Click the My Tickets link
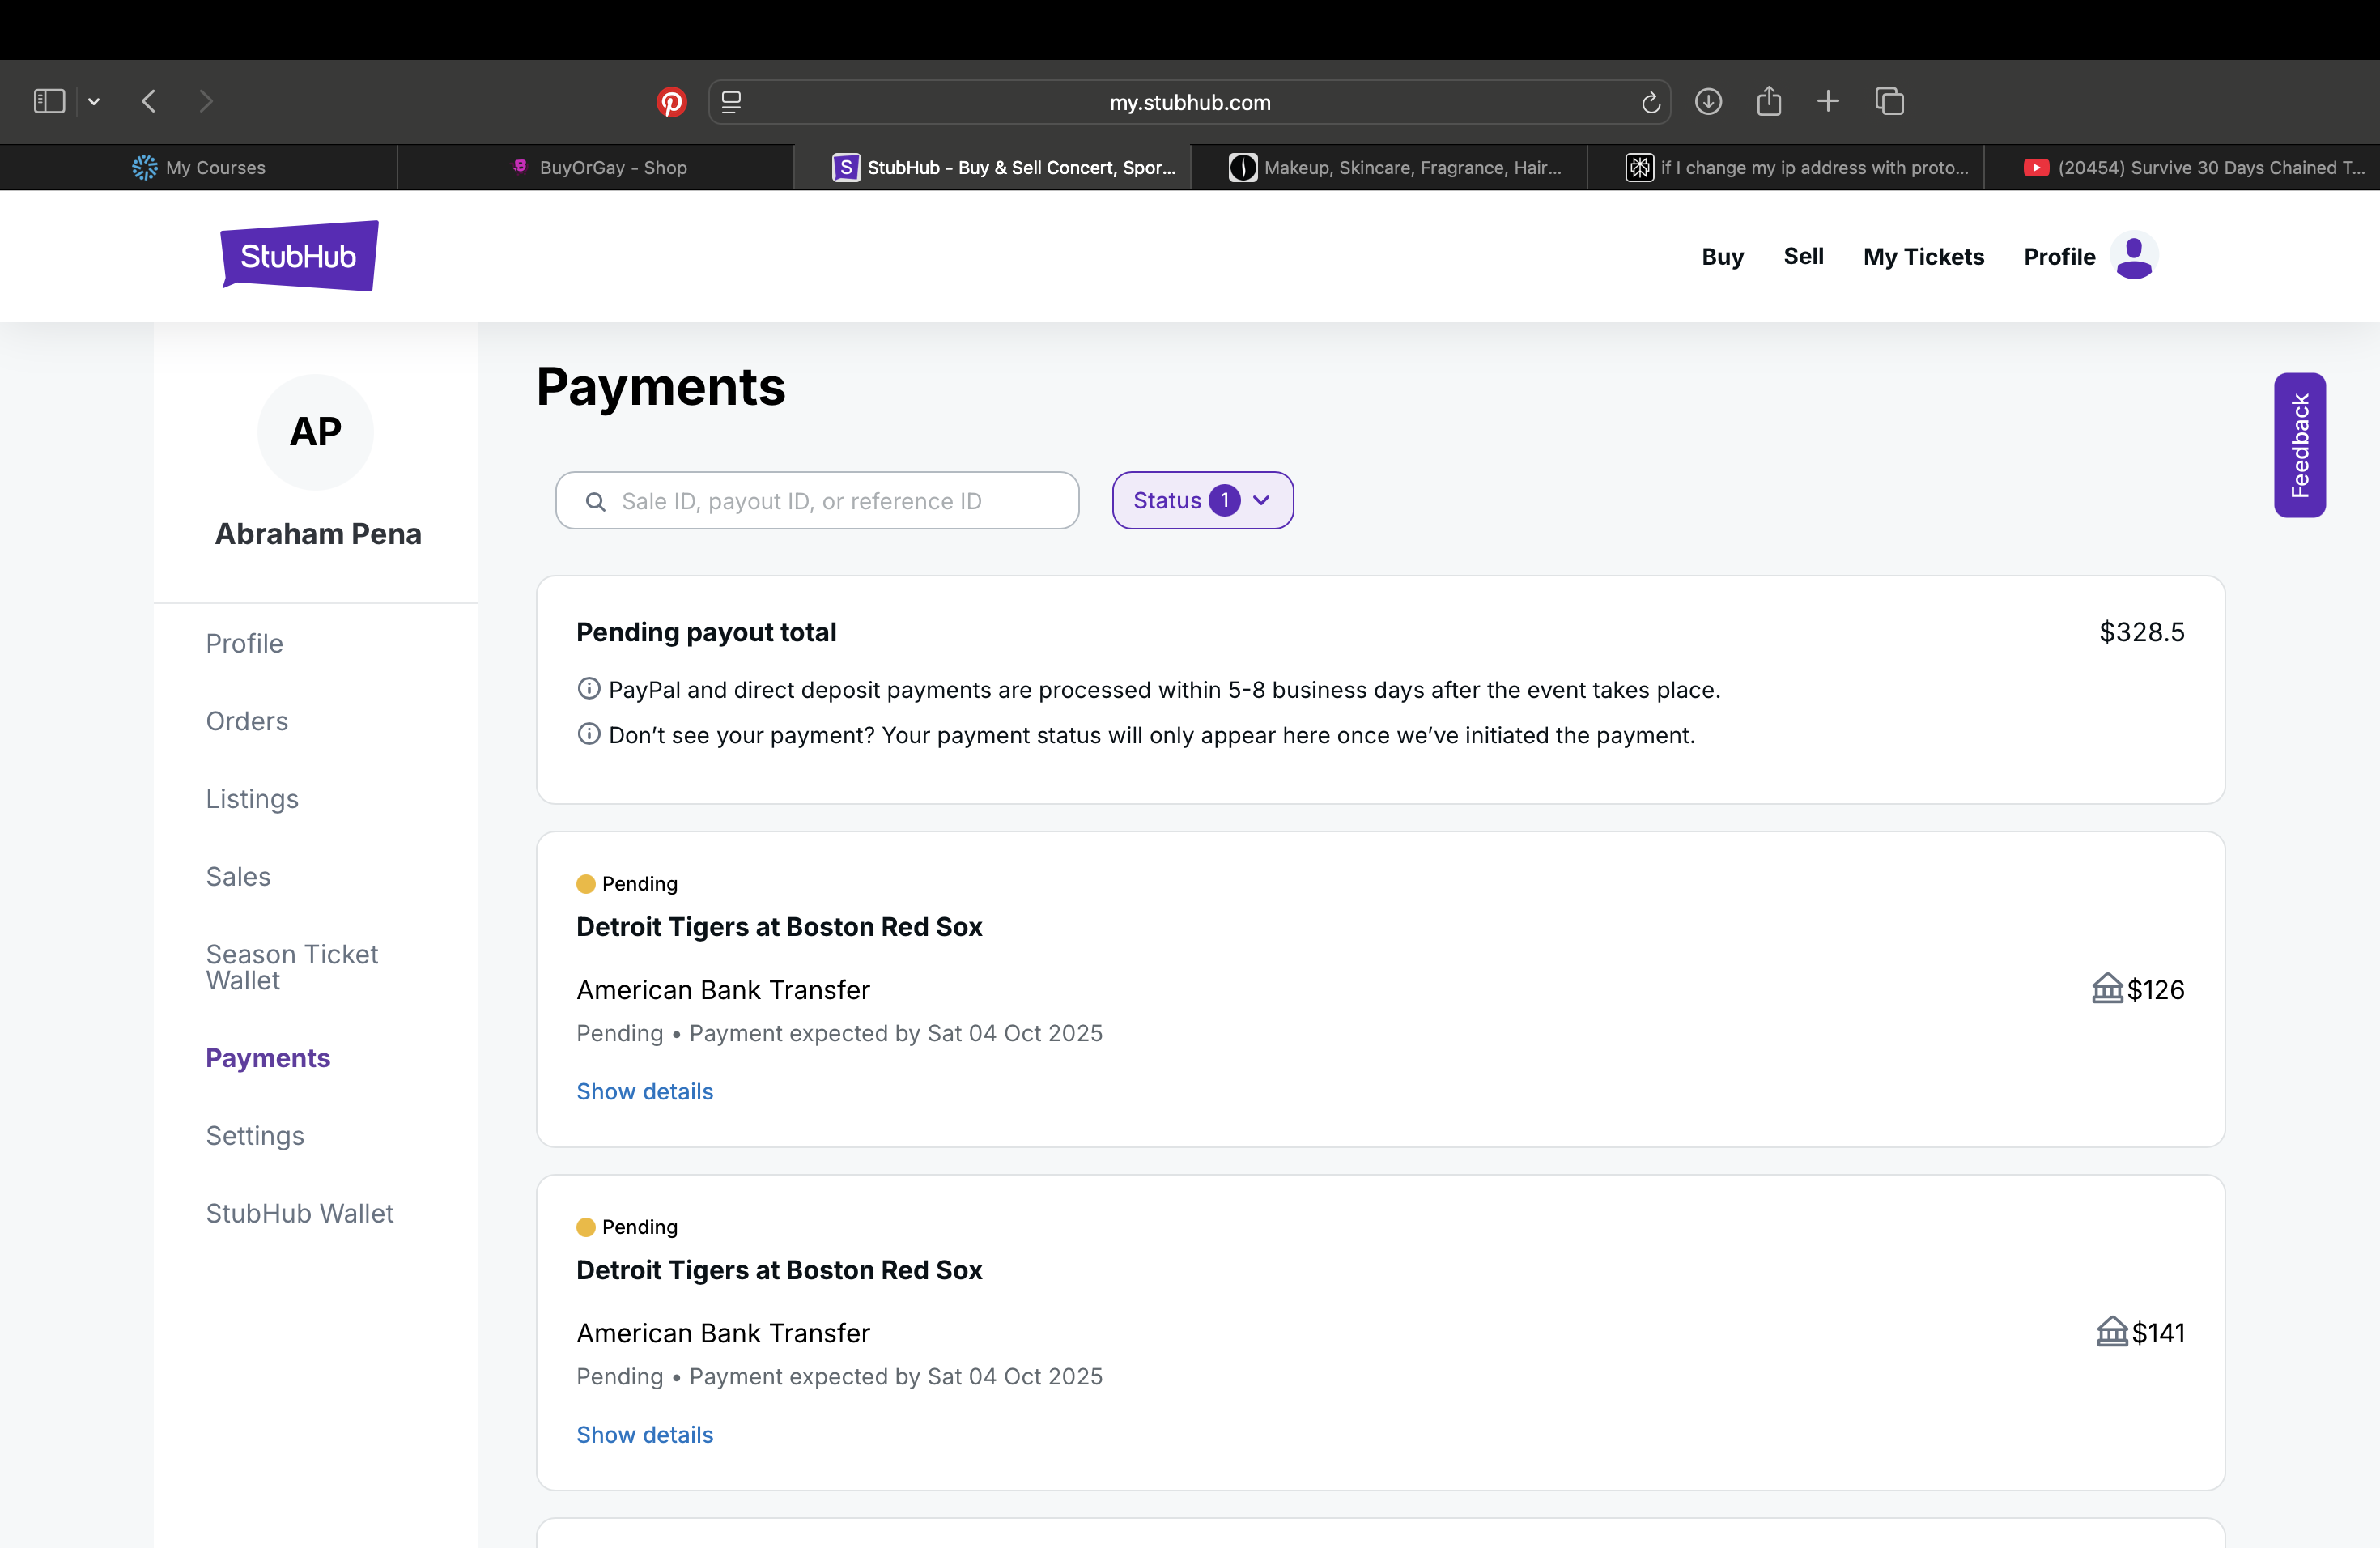 [1922, 257]
